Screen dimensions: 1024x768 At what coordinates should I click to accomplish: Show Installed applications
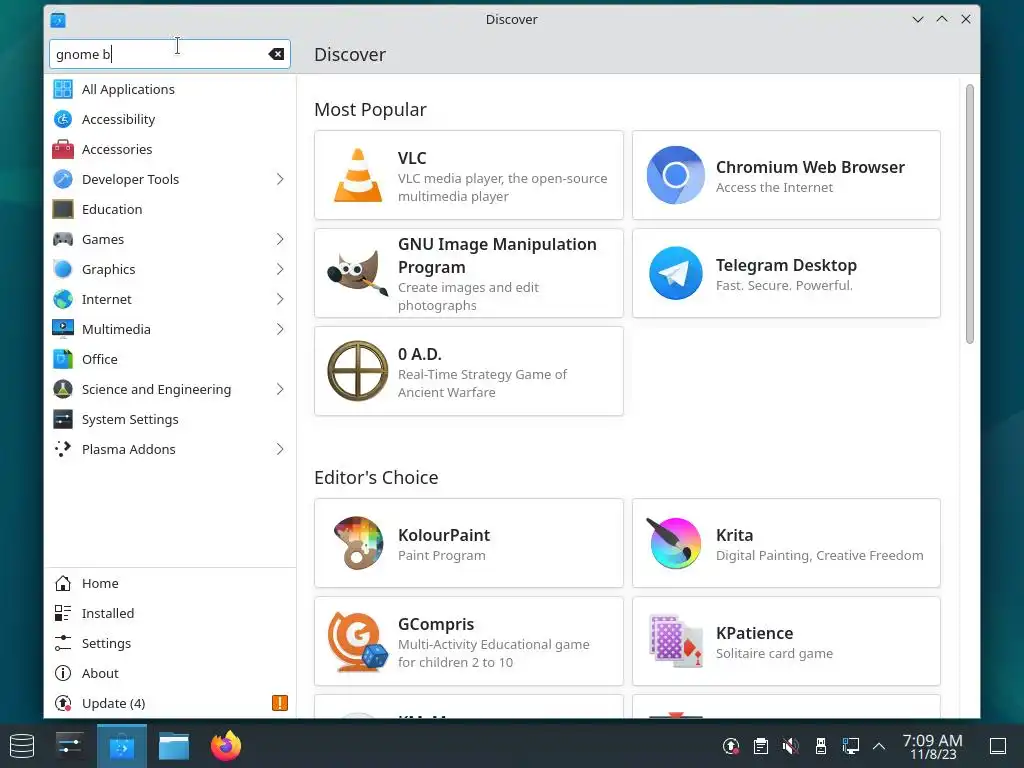(170, 614)
